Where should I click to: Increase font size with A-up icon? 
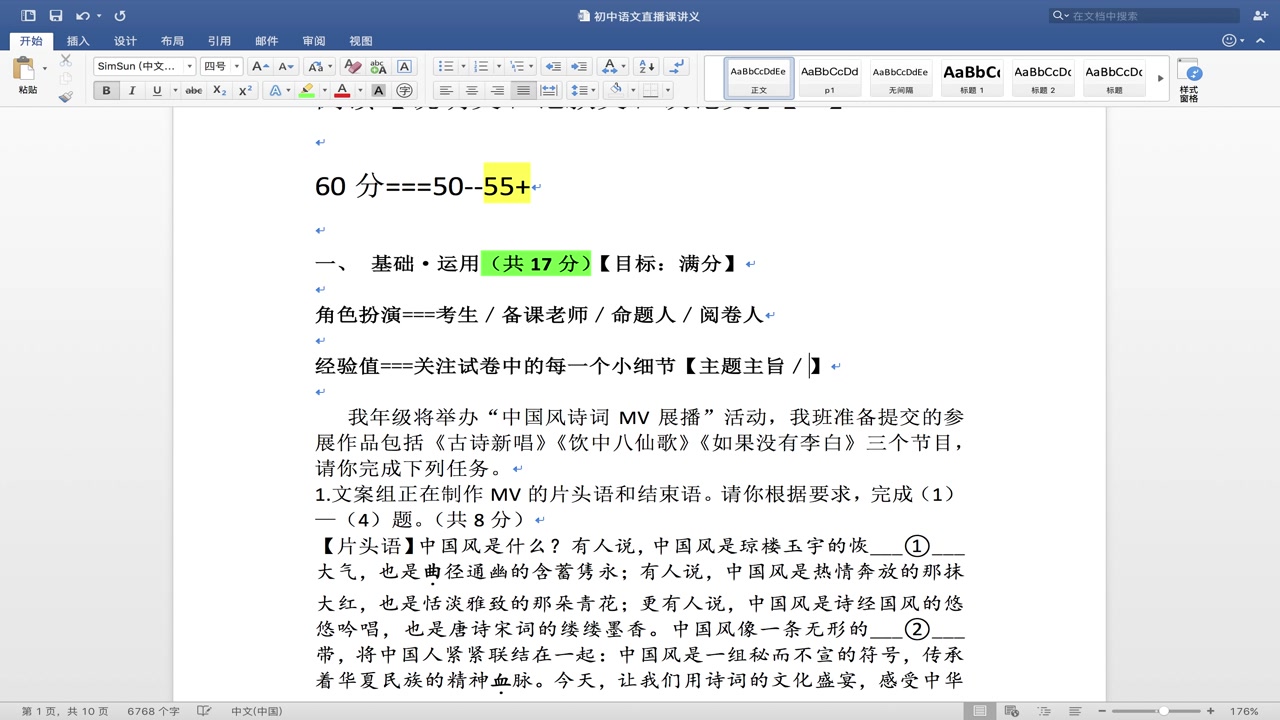260,66
